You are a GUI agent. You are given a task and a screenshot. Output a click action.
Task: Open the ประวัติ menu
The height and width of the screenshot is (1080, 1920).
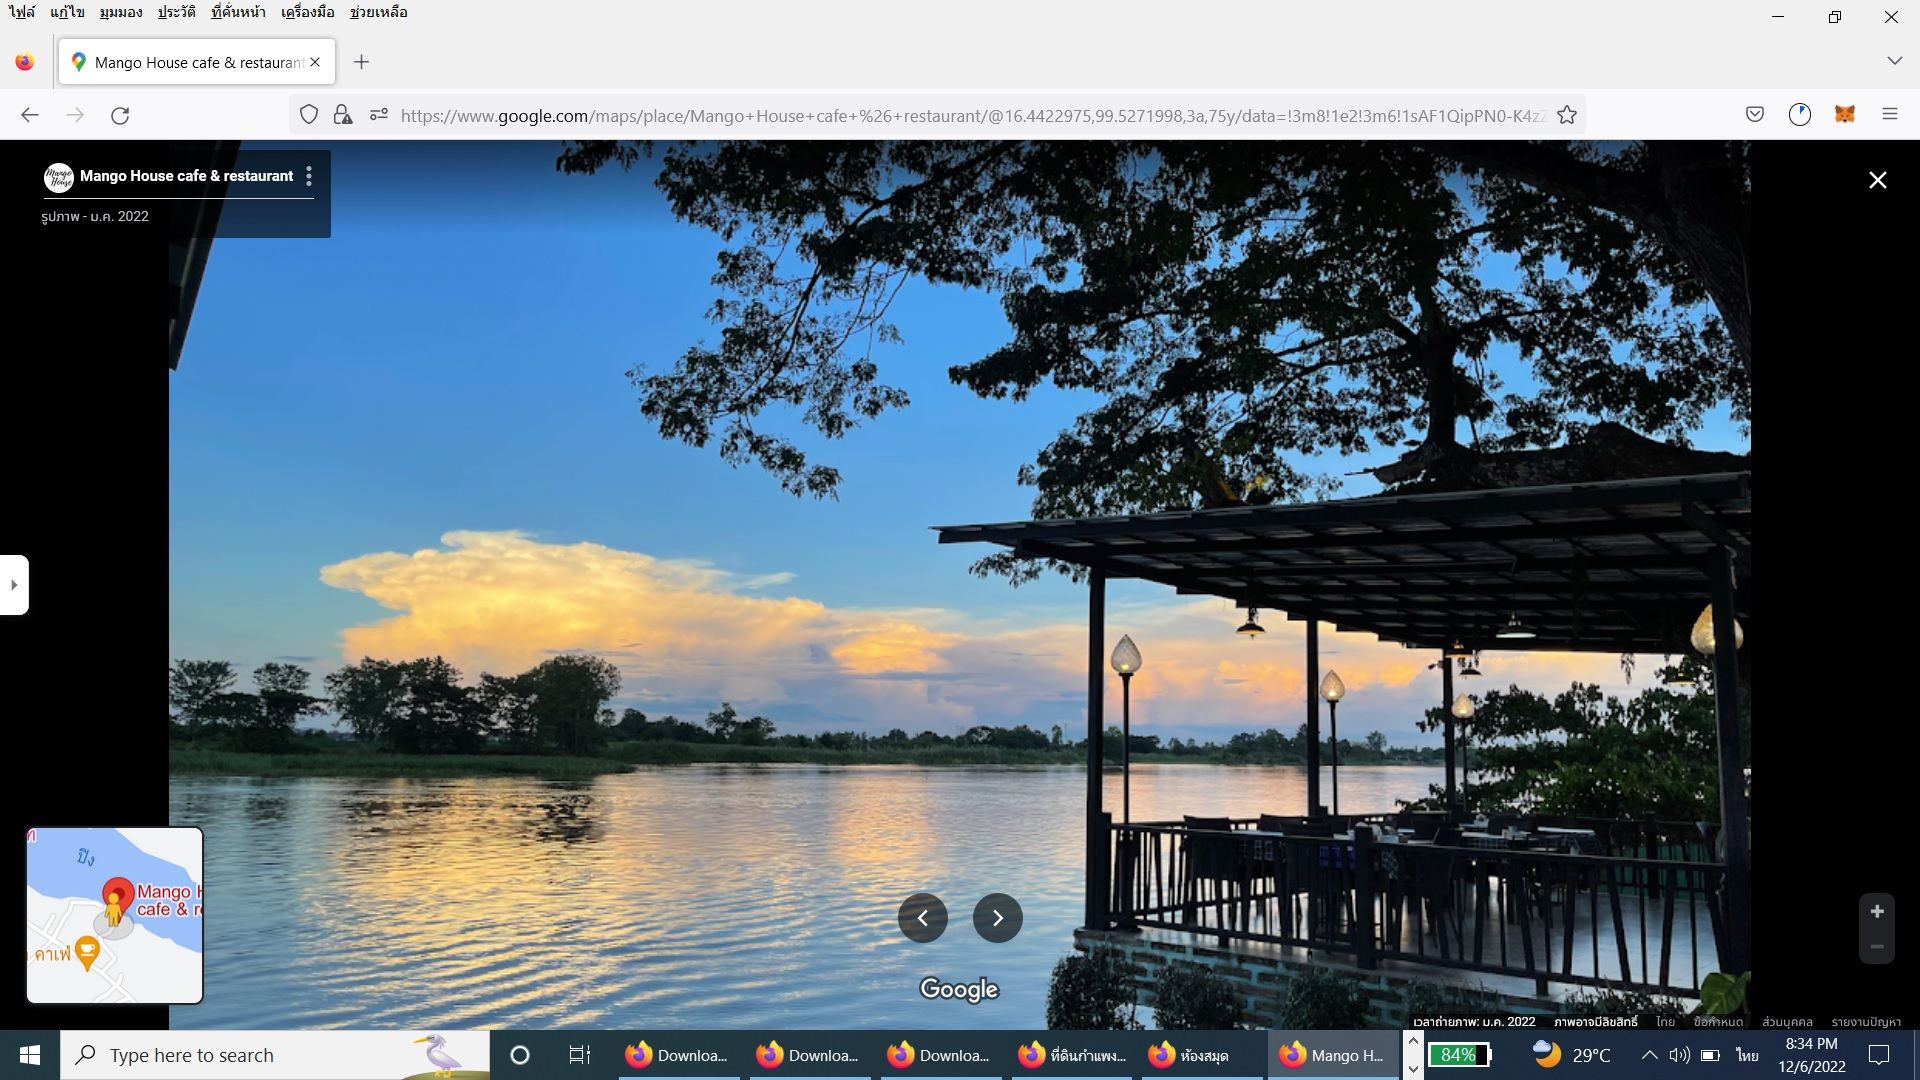[x=176, y=12]
